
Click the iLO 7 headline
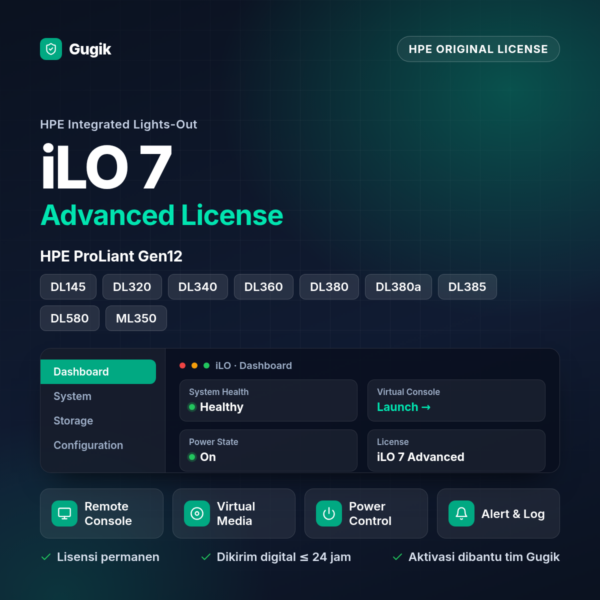(107, 167)
